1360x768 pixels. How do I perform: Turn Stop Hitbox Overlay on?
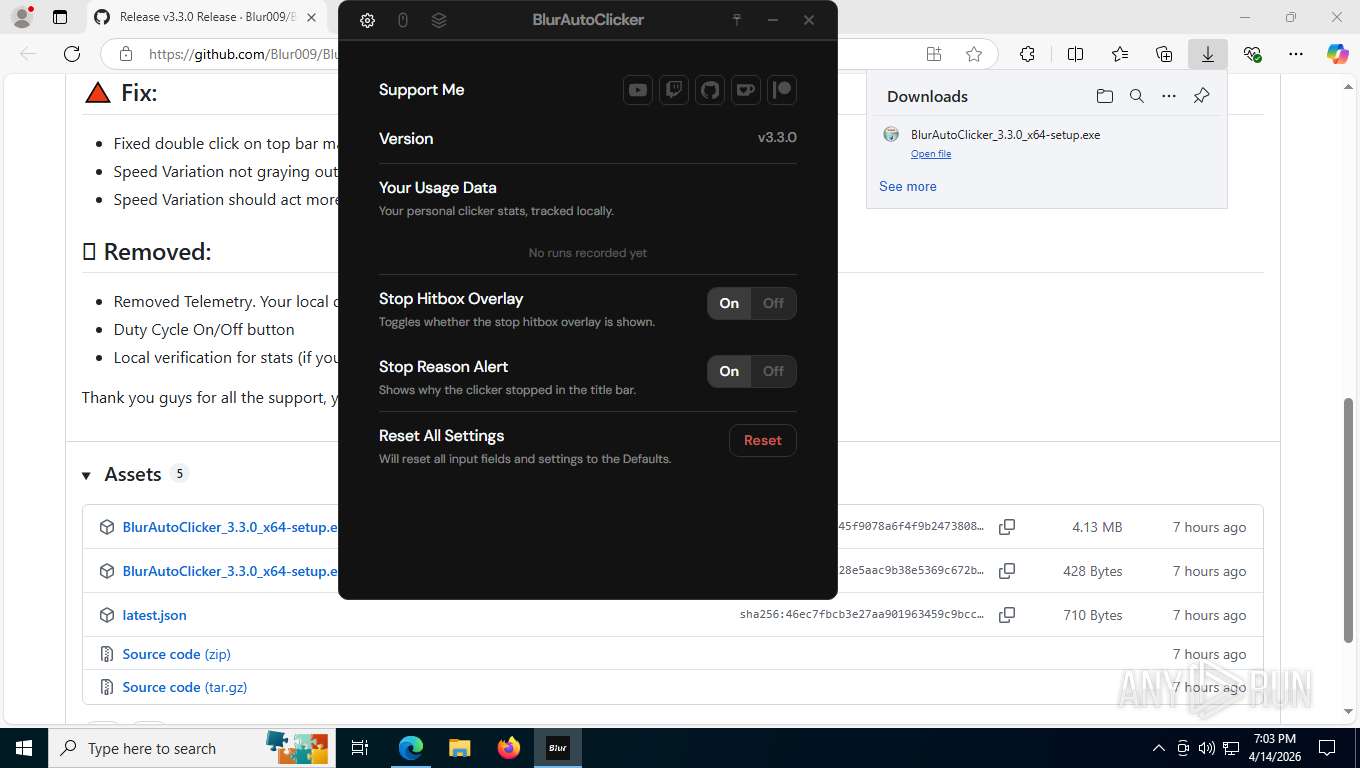click(x=729, y=303)
